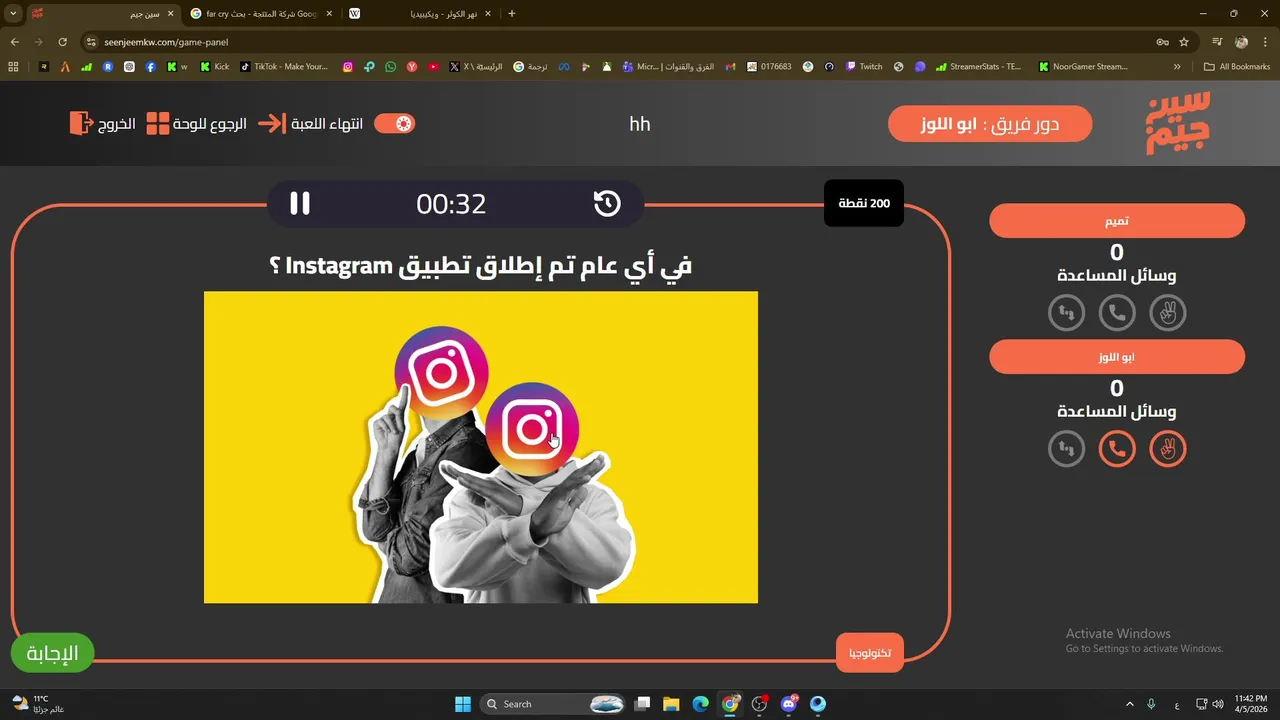The width and height of the screenshot is (1280, 720).
Task: Expand hidden bookmarks with double chevron
Action: click(x=1177, y=67)
